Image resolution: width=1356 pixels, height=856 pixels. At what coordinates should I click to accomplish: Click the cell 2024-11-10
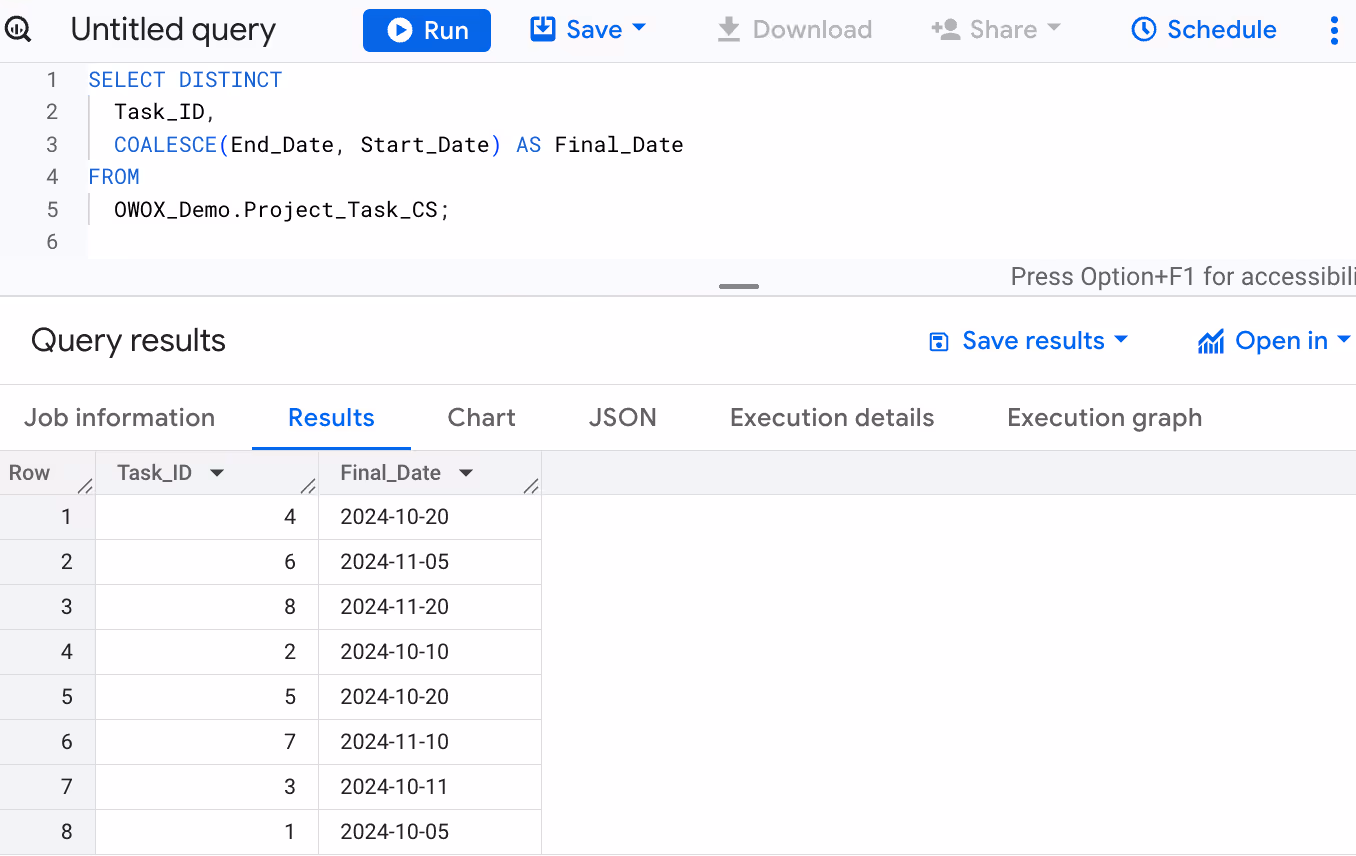point(430,742)
